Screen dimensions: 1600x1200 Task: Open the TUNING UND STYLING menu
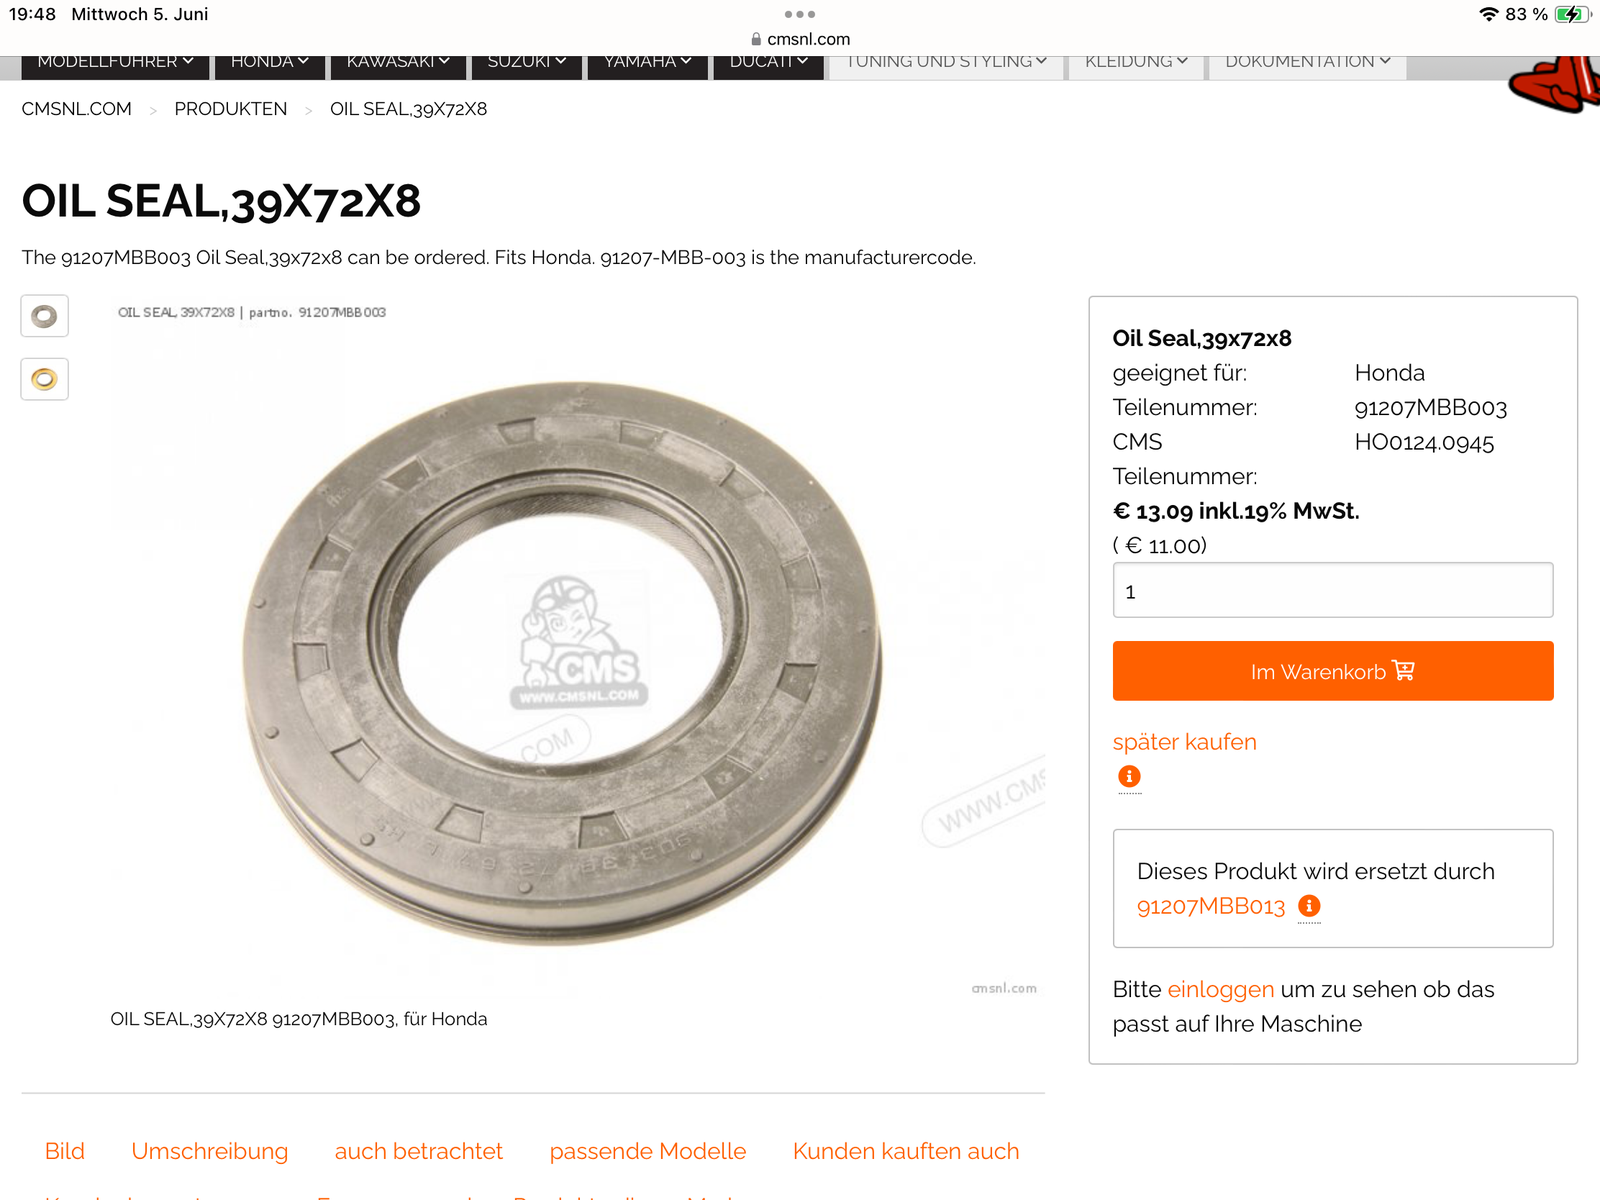tap(946, 62)
